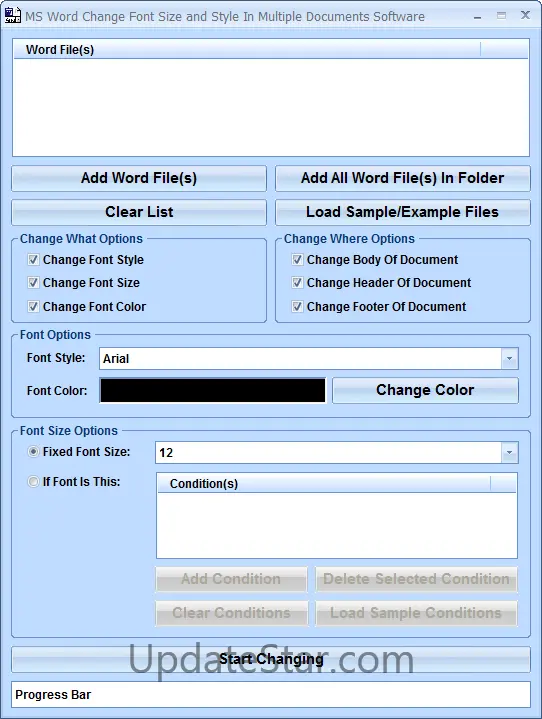Clear the file list
The height and width of the screenshot is (719, 542).
point(139,212)
